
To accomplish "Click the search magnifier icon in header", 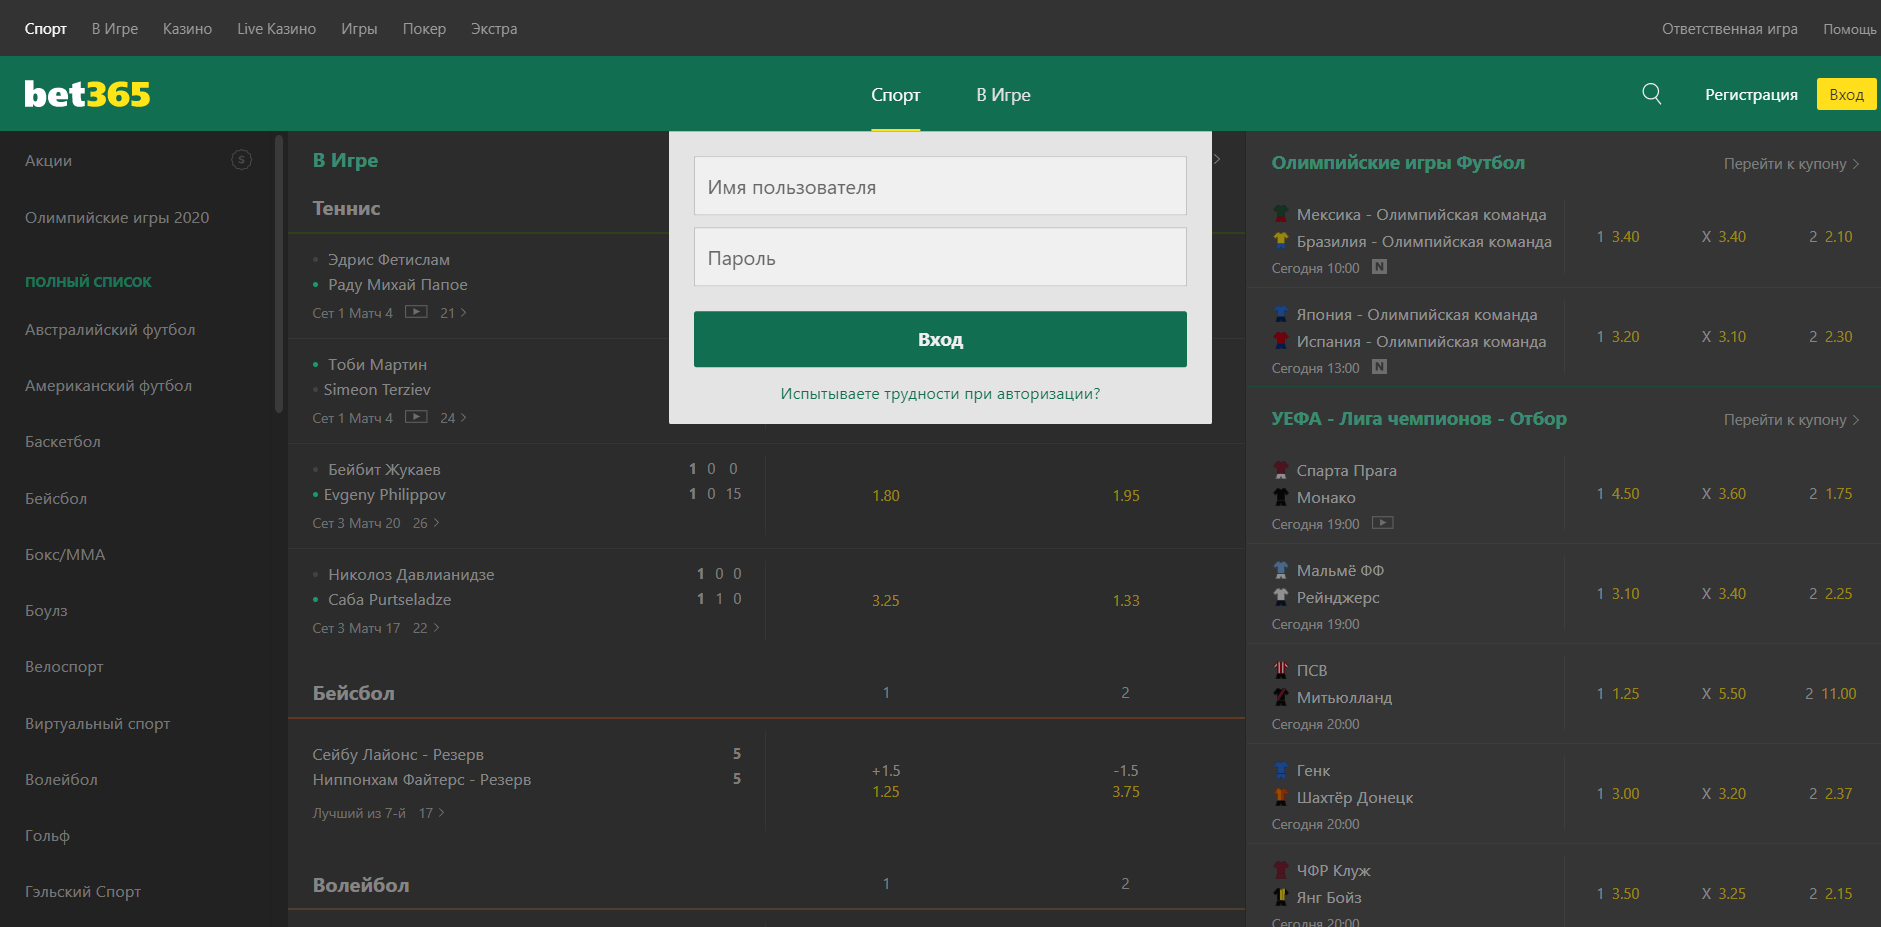I will pos(1651,94).
